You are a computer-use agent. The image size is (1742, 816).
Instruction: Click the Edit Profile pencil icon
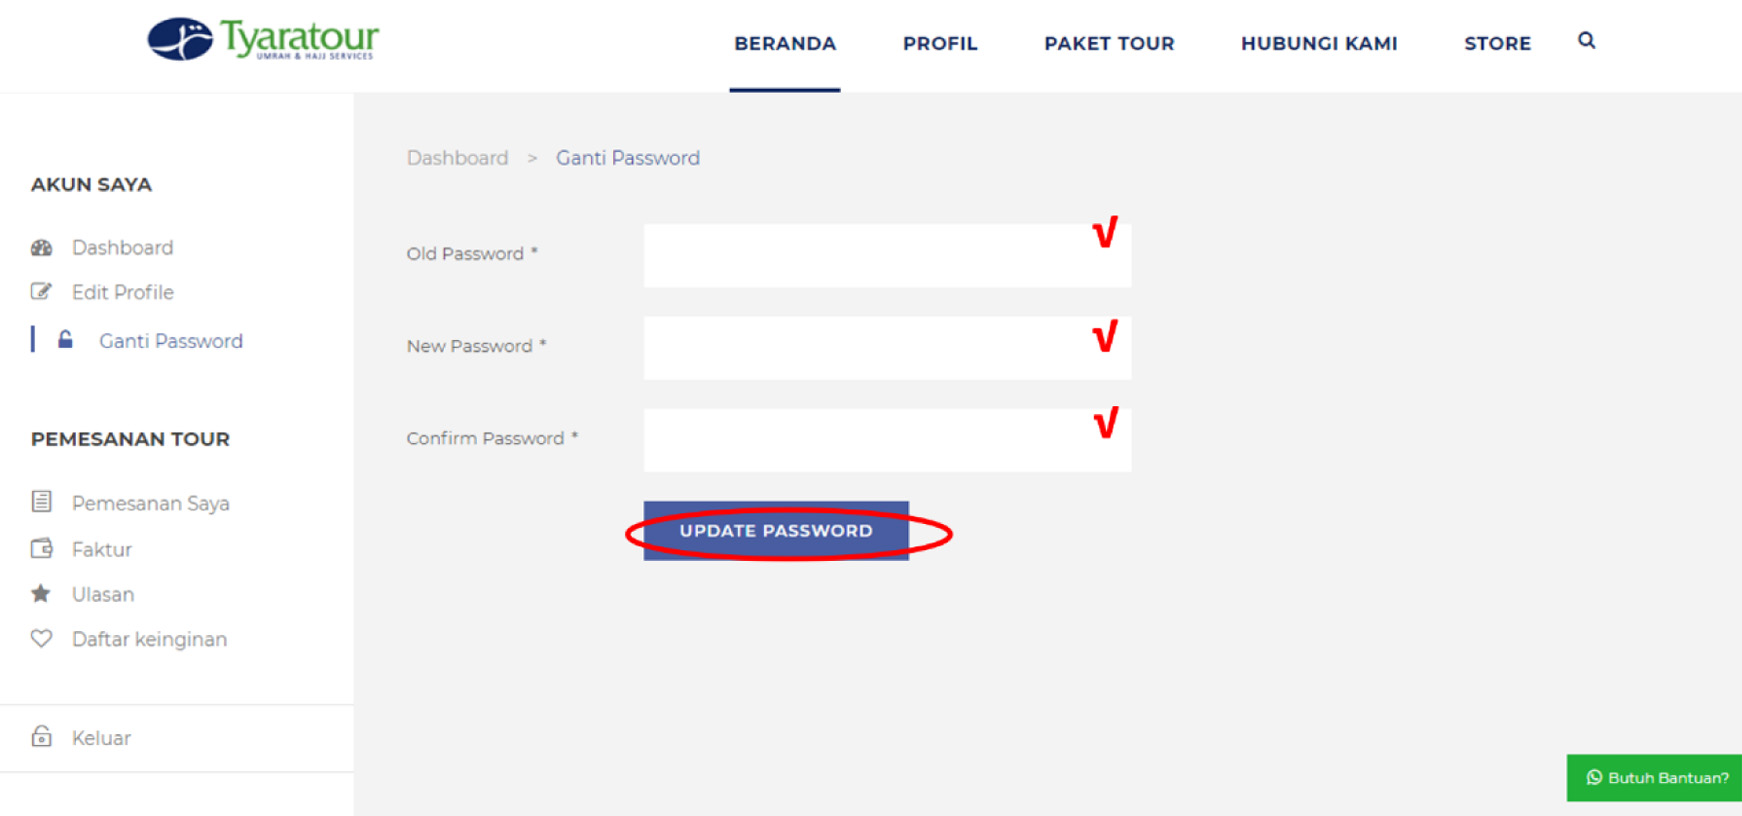(x=41, y=292)
